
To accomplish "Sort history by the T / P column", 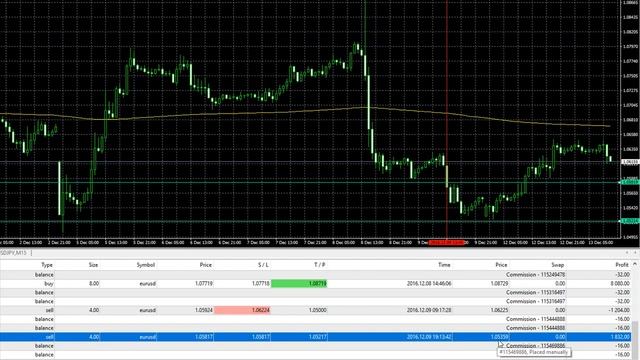I will tap(320, 265).
